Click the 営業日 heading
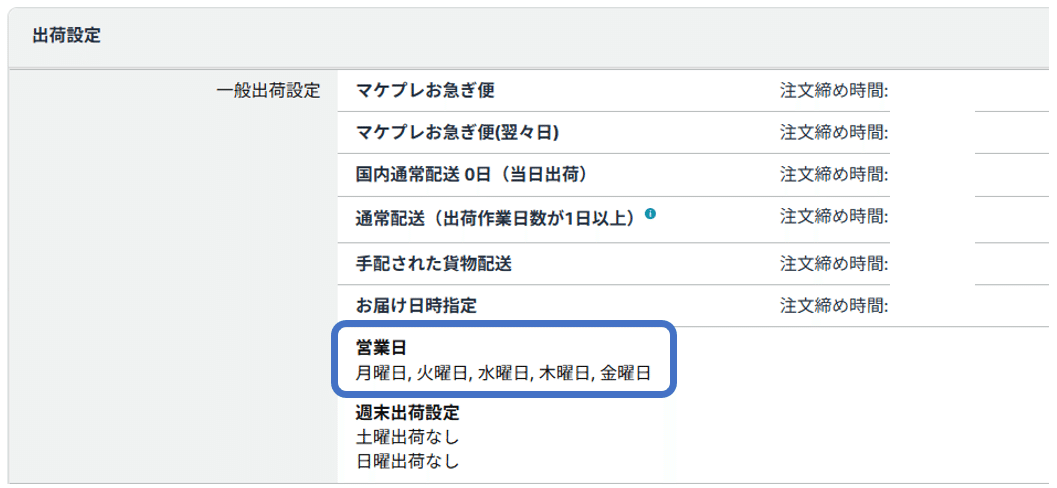The height and width of the screenshot is (488, 1057). click(381, 348)
